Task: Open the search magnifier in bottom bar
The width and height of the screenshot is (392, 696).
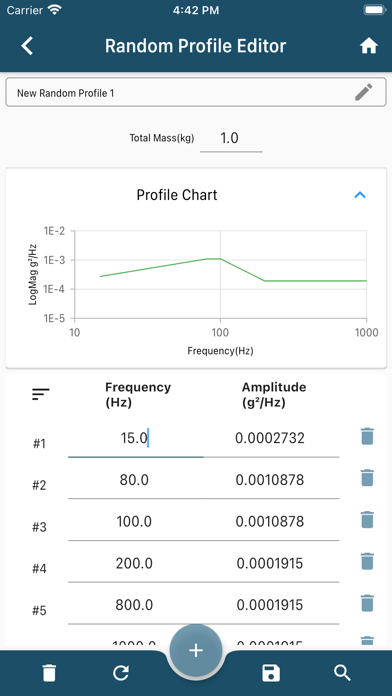Action: 342,673
